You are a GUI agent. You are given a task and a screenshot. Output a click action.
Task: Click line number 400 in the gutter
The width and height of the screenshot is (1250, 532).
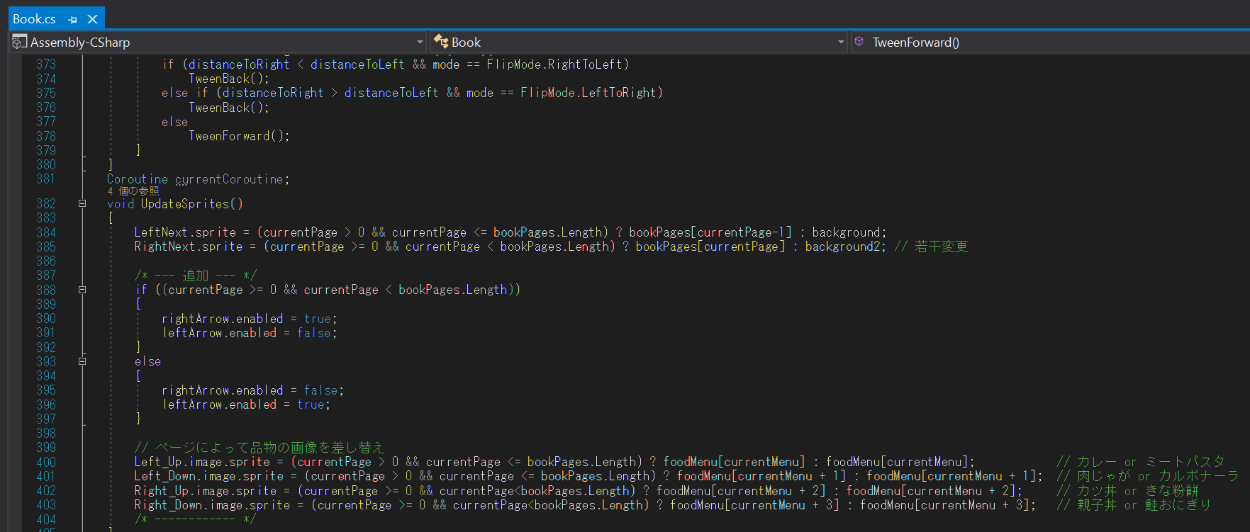coord(44,462)
